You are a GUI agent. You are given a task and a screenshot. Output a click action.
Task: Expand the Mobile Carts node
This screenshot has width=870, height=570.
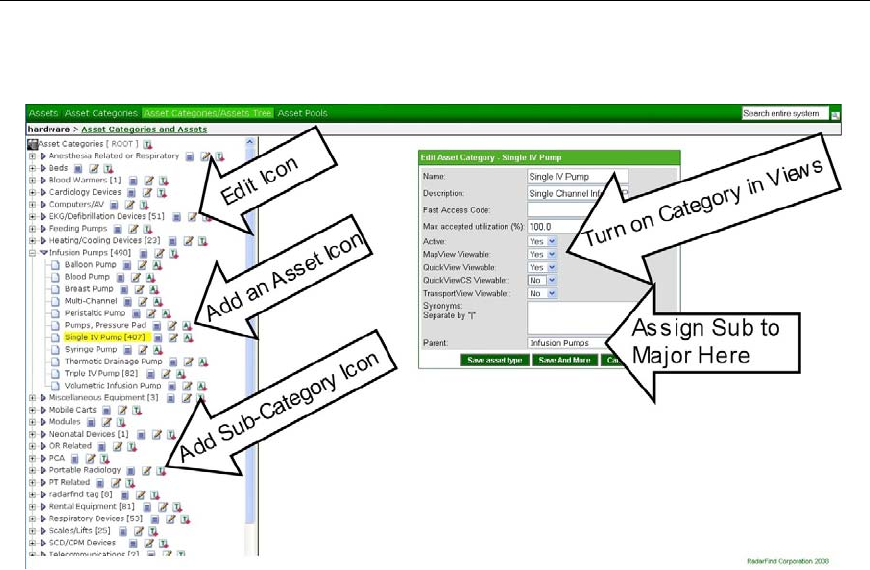32,410
